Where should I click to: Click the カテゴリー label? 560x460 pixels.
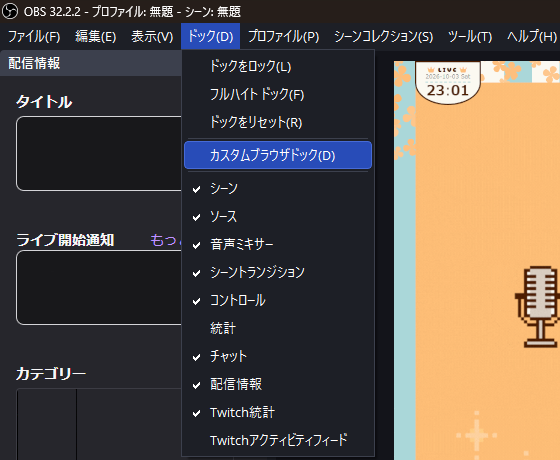point(51,374)
